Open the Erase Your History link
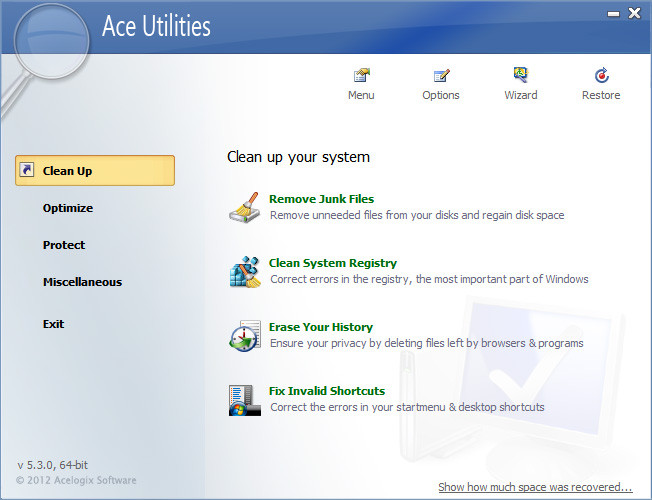652x500 pixels. 321,327
